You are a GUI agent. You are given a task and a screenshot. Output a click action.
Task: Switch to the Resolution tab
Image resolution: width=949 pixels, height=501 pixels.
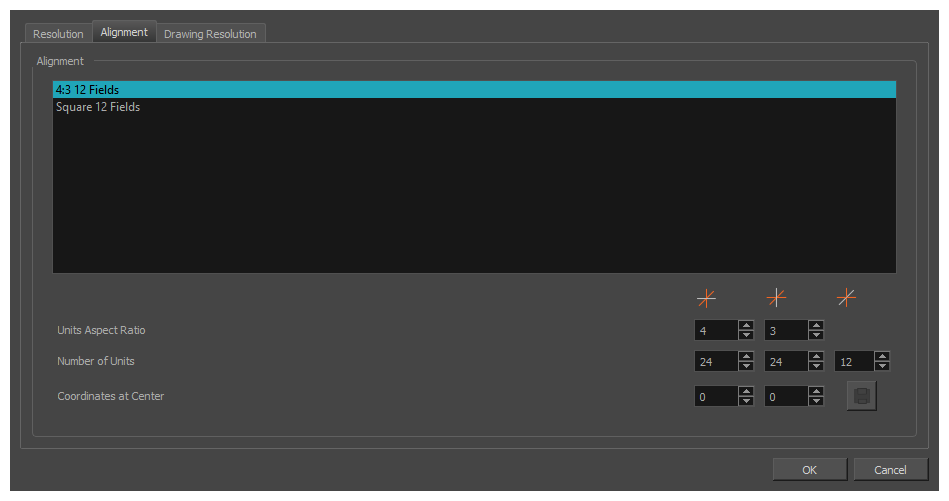58,34
